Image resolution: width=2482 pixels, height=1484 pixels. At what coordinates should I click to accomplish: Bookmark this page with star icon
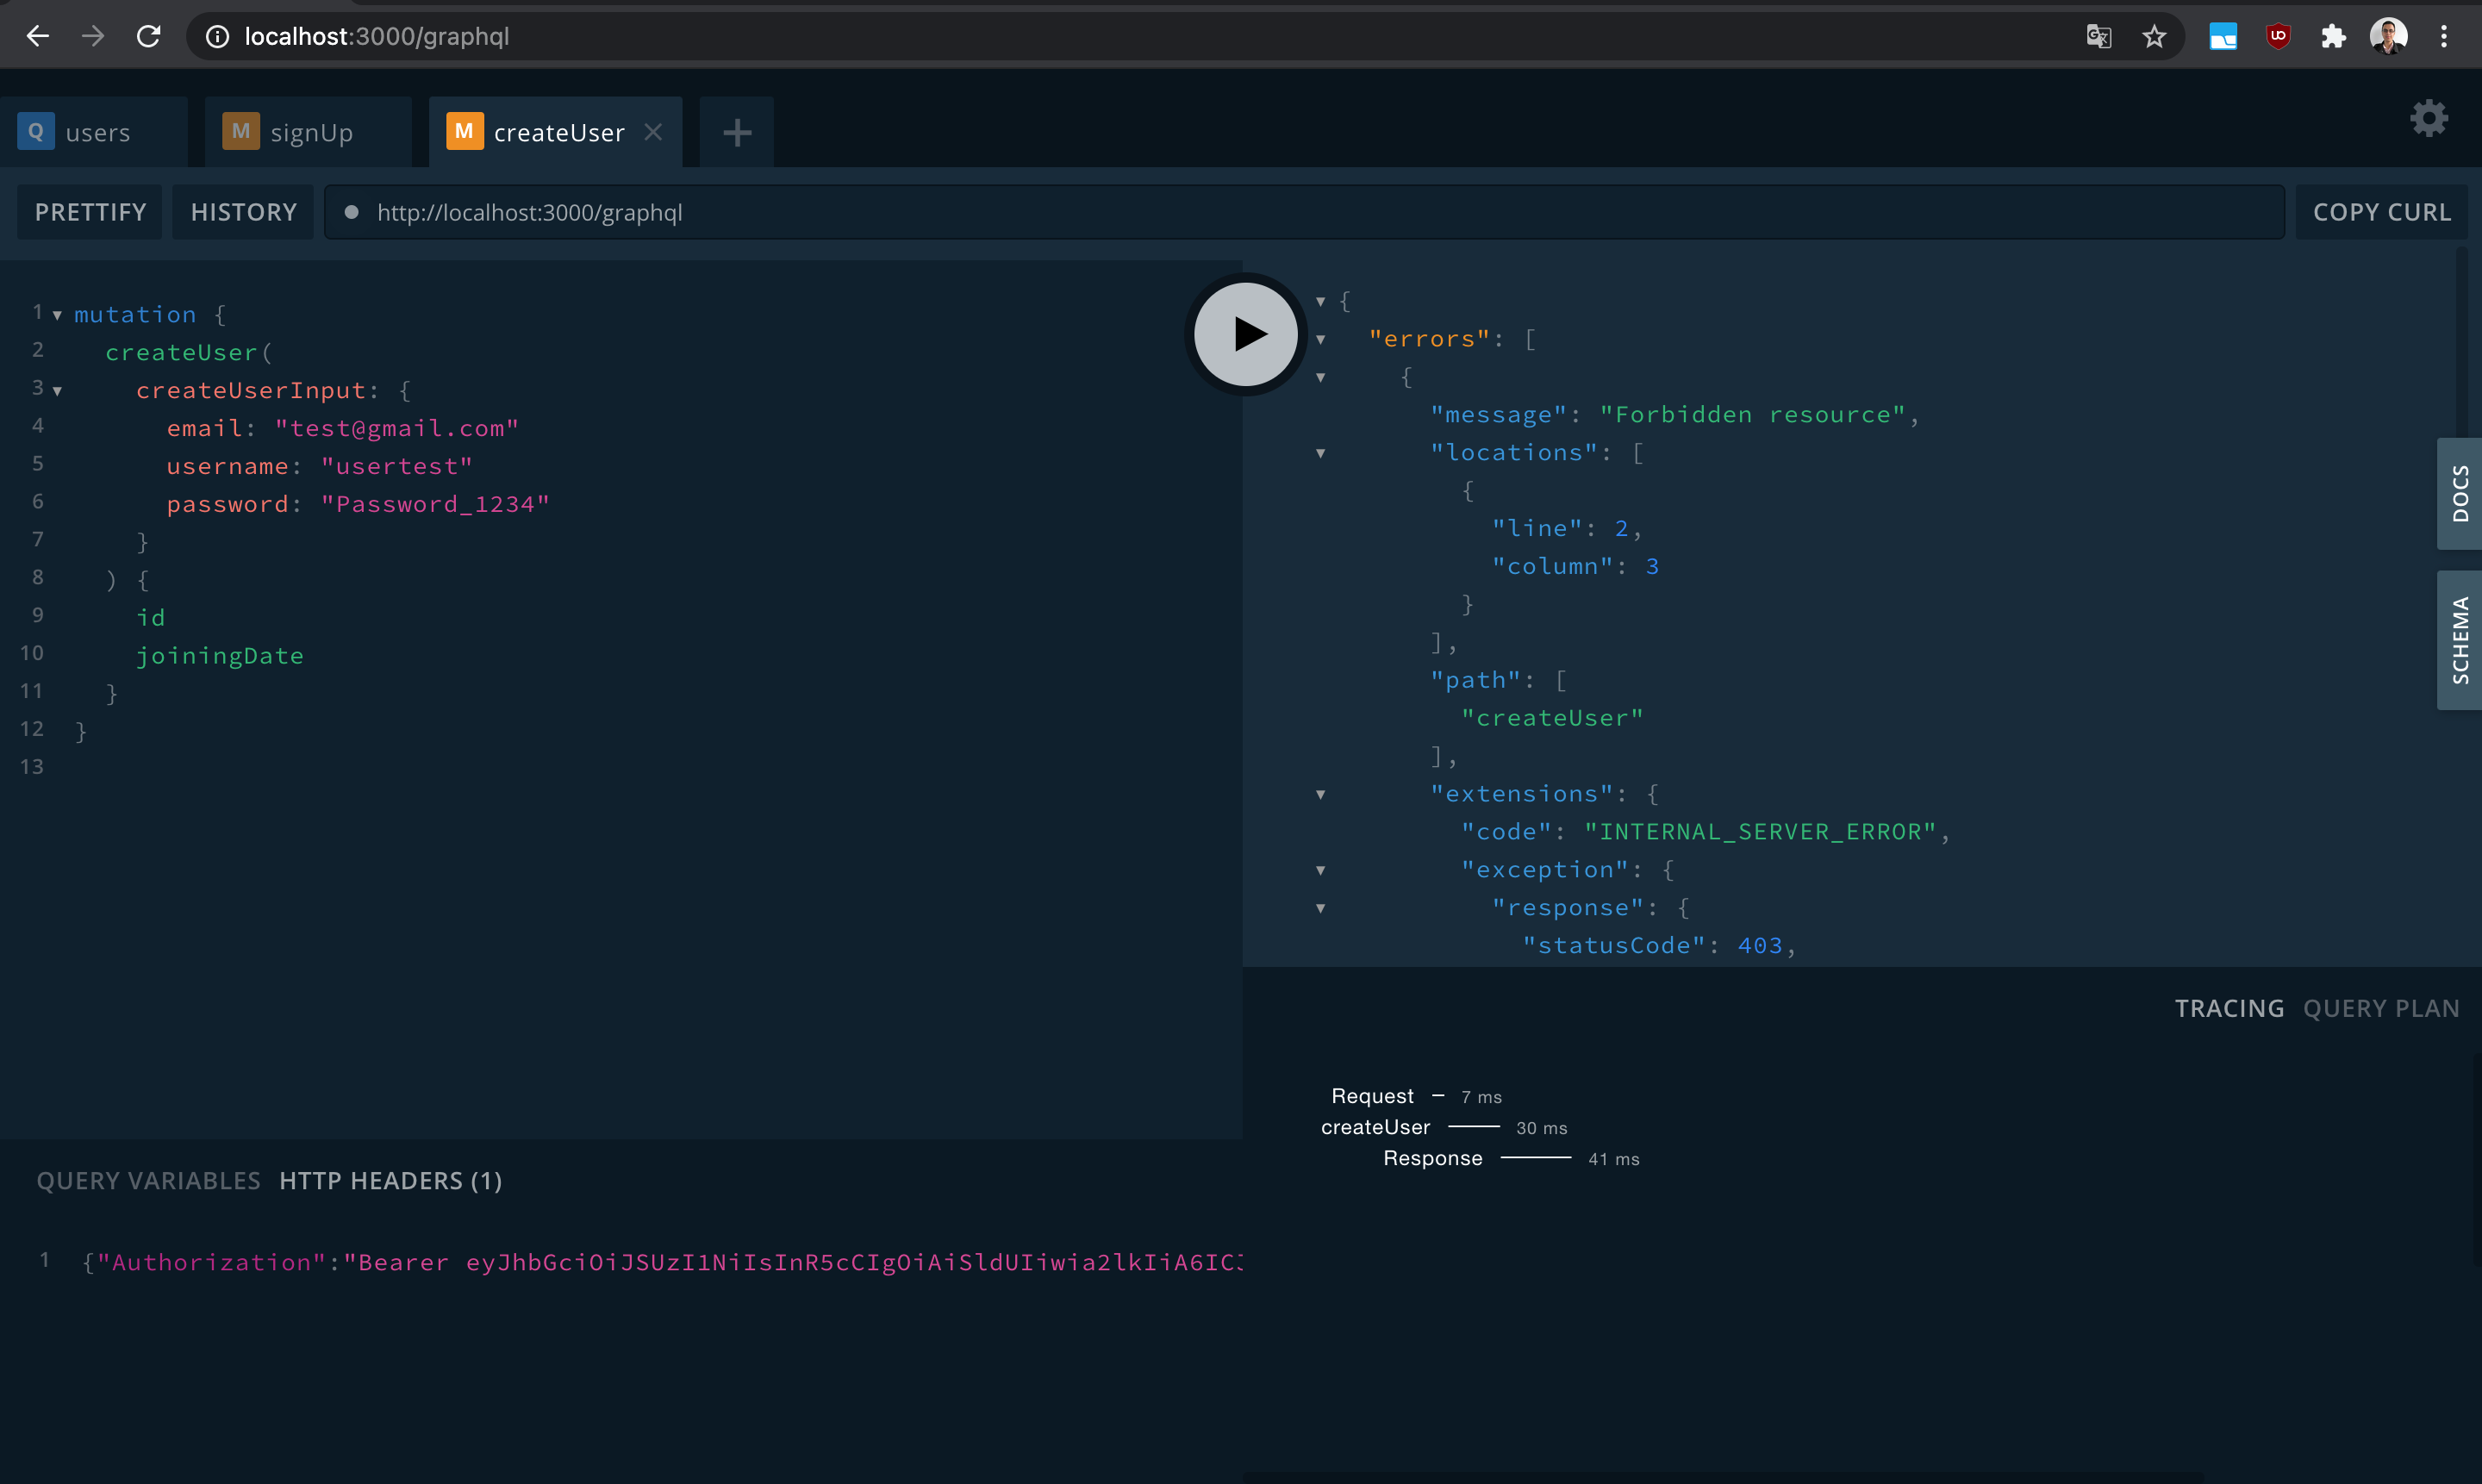2154,37
